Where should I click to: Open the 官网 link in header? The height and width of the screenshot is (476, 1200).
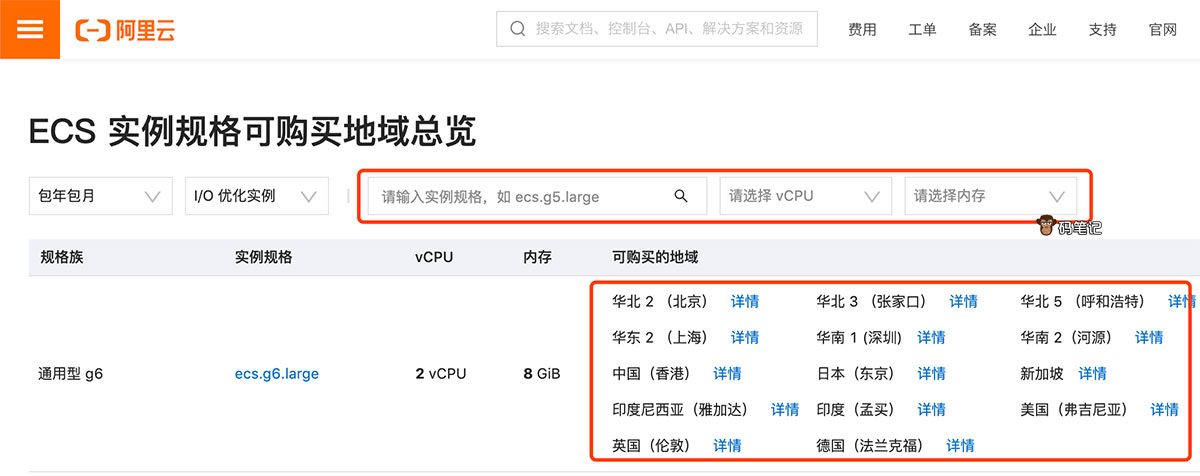point(1162,30)
